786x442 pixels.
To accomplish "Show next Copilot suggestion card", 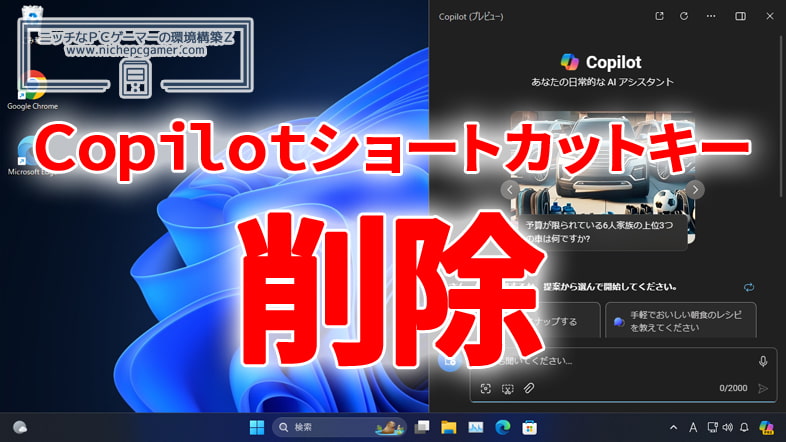I will (695, 189).
